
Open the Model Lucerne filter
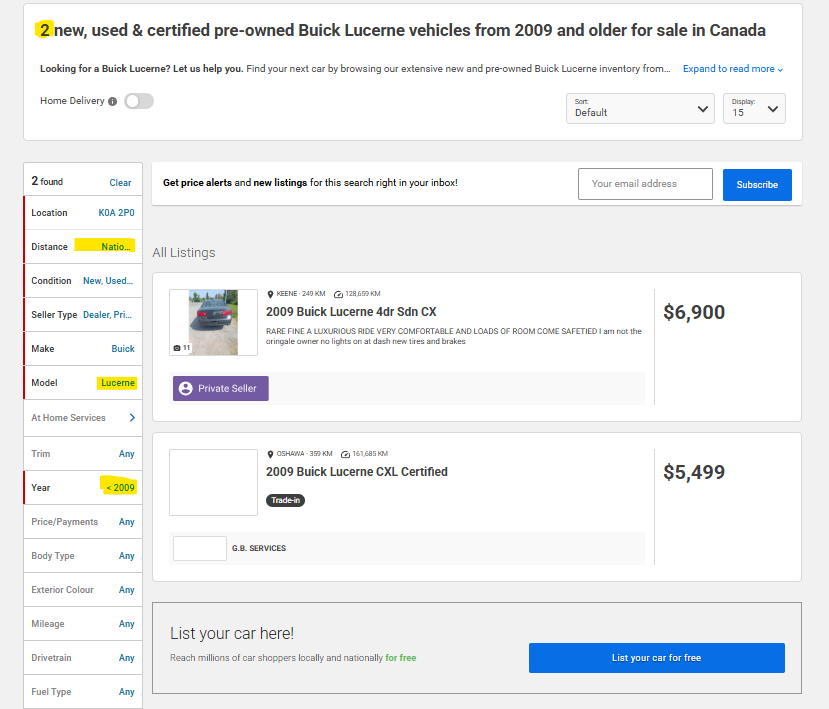point(83,383)
